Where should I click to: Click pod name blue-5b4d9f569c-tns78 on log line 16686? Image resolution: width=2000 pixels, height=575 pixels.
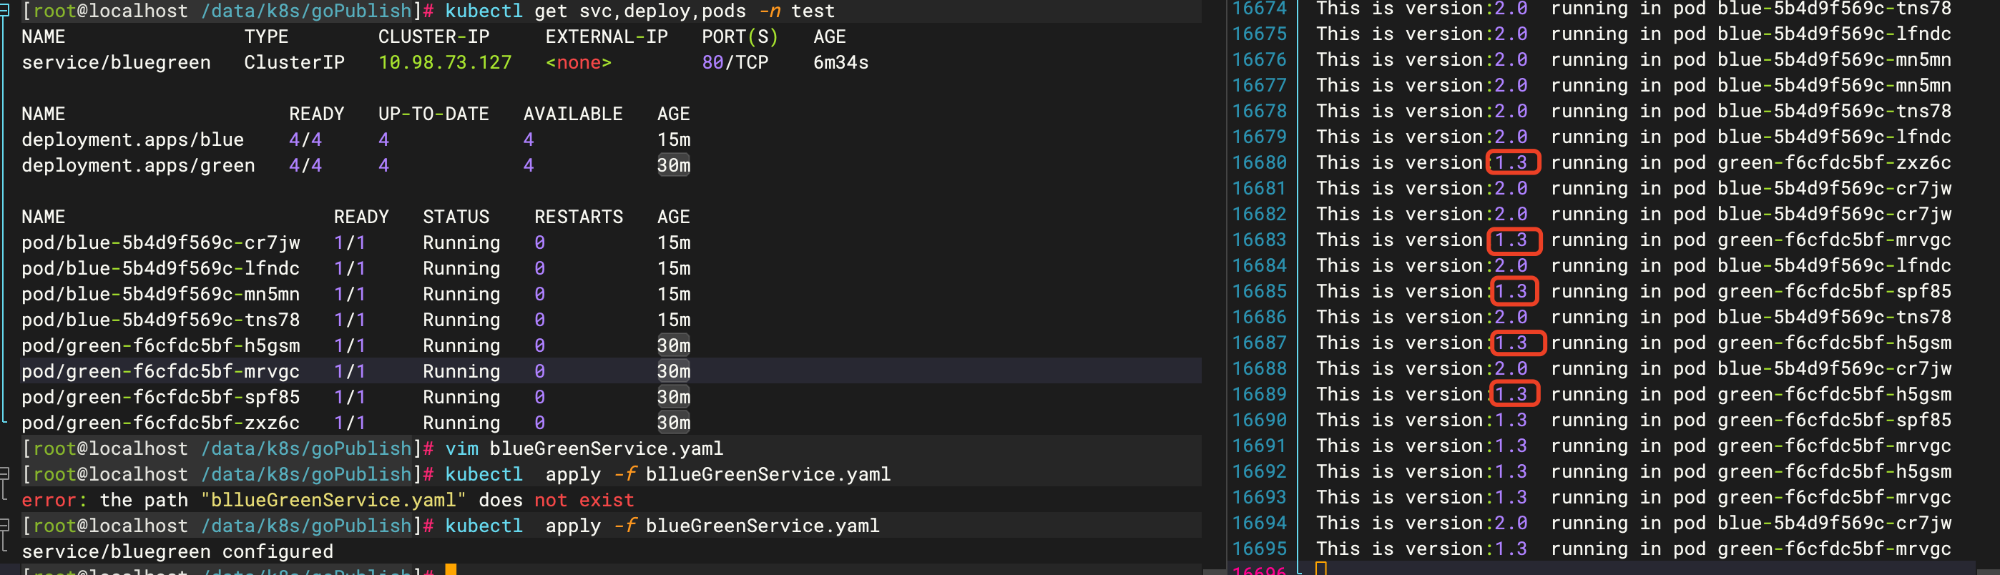point(1834,317)
